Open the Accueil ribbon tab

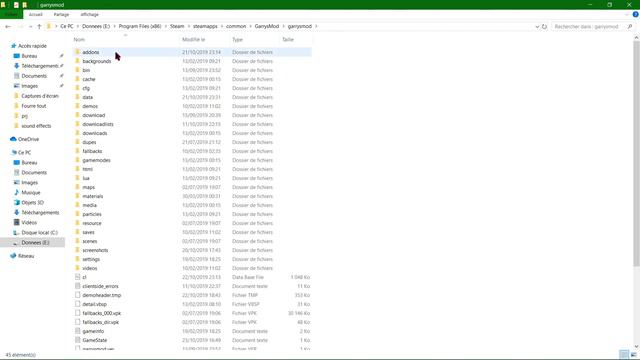click(x=36, y=14)
